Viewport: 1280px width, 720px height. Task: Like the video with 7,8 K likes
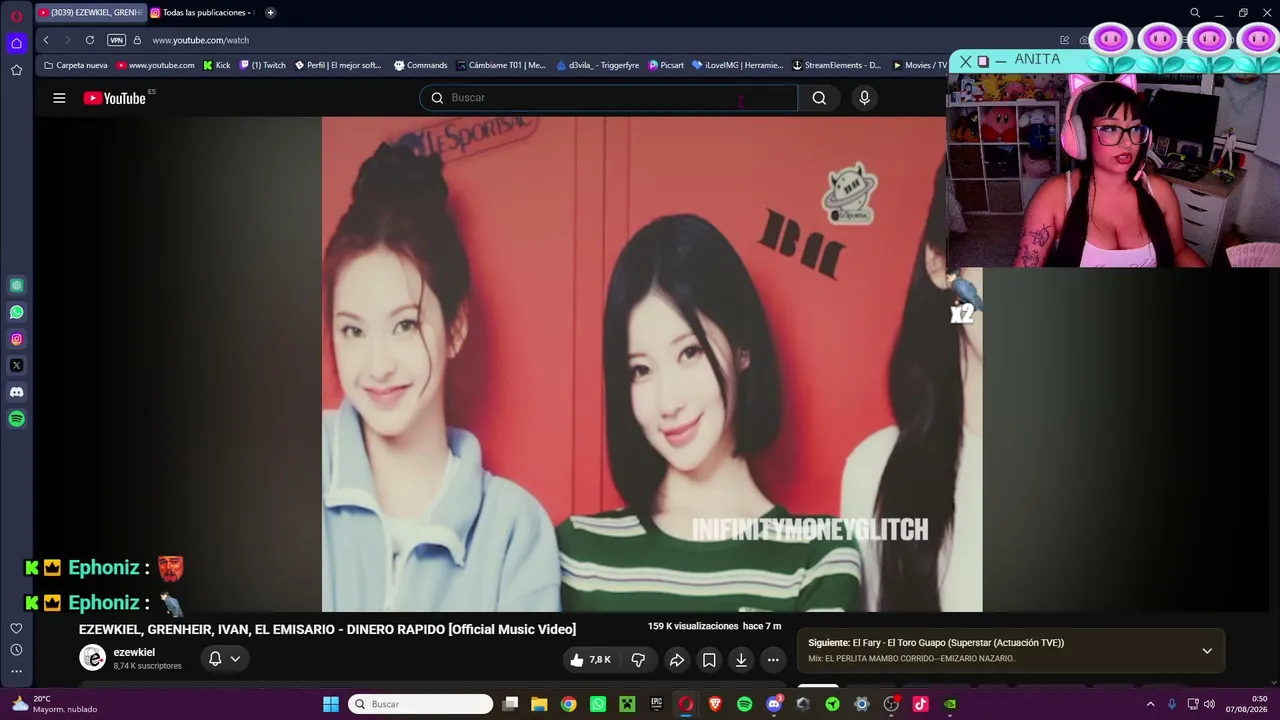tap(590, 660)
